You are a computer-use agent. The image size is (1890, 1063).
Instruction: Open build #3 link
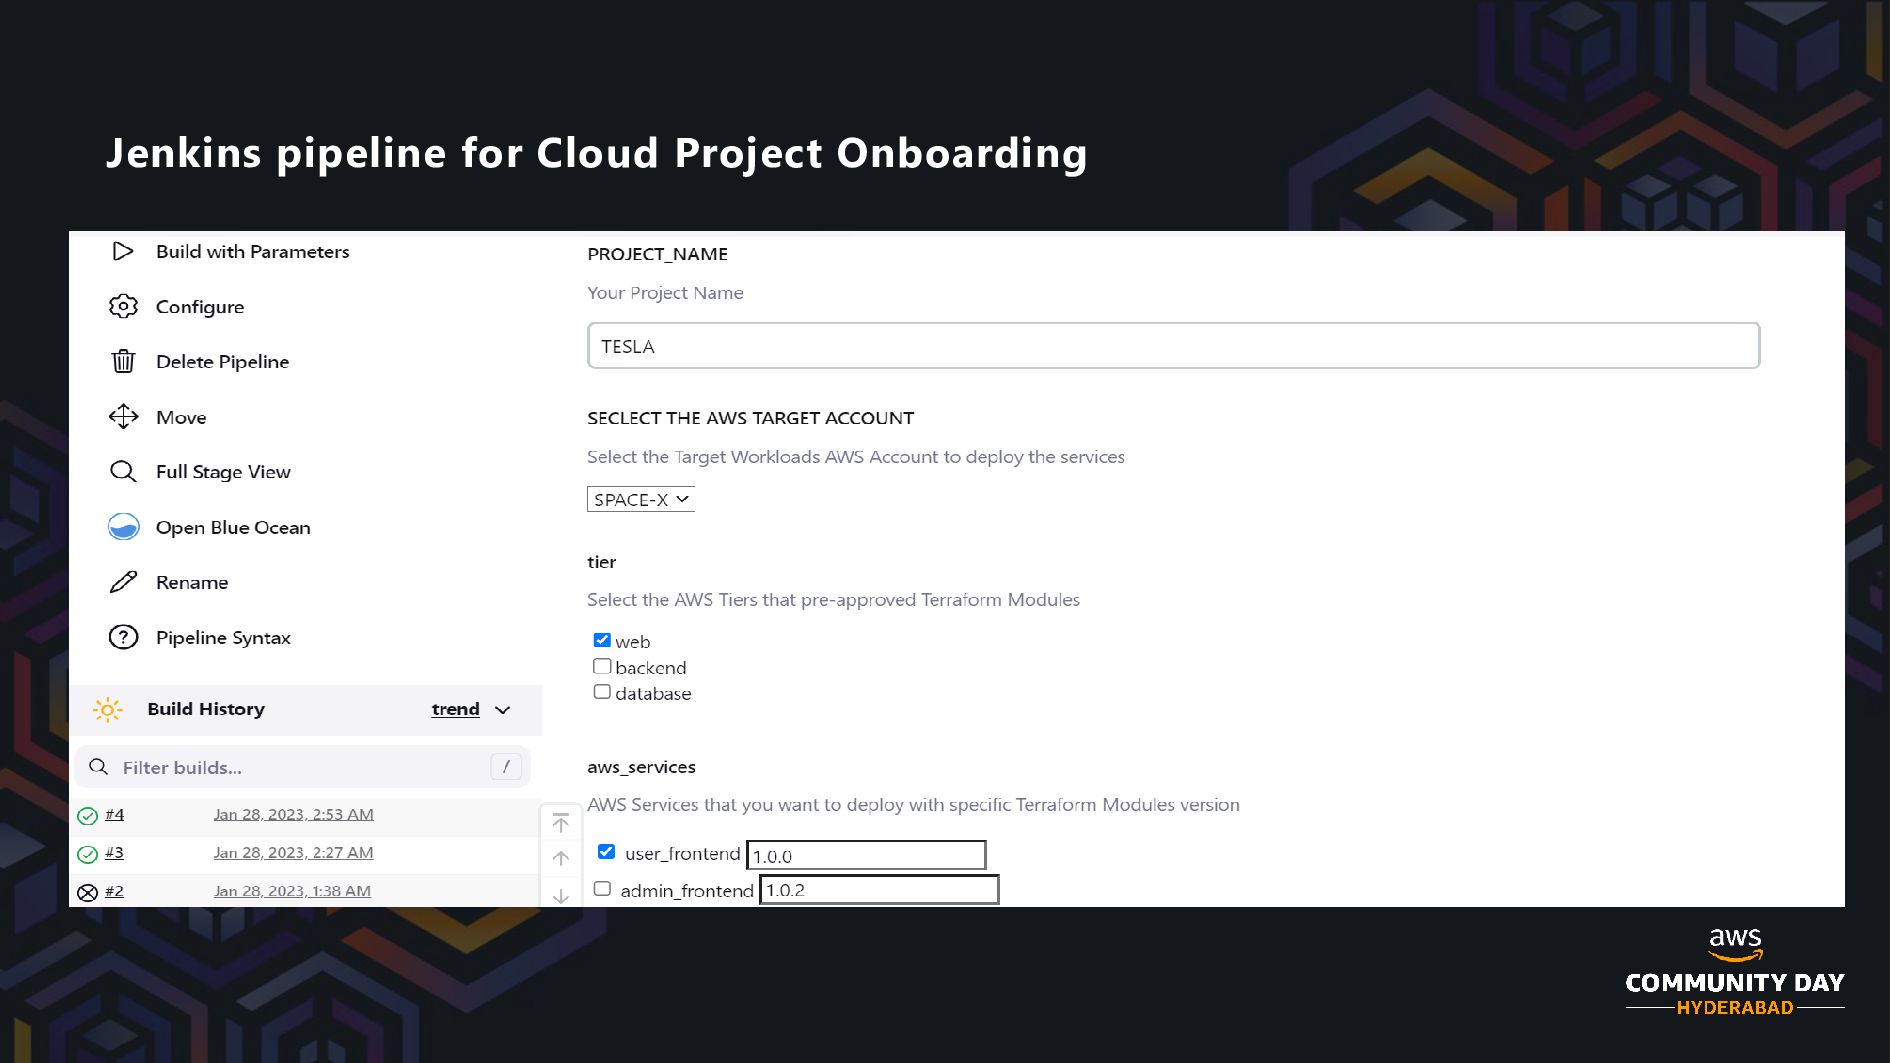pyautogui.click(x=115, y=852)
